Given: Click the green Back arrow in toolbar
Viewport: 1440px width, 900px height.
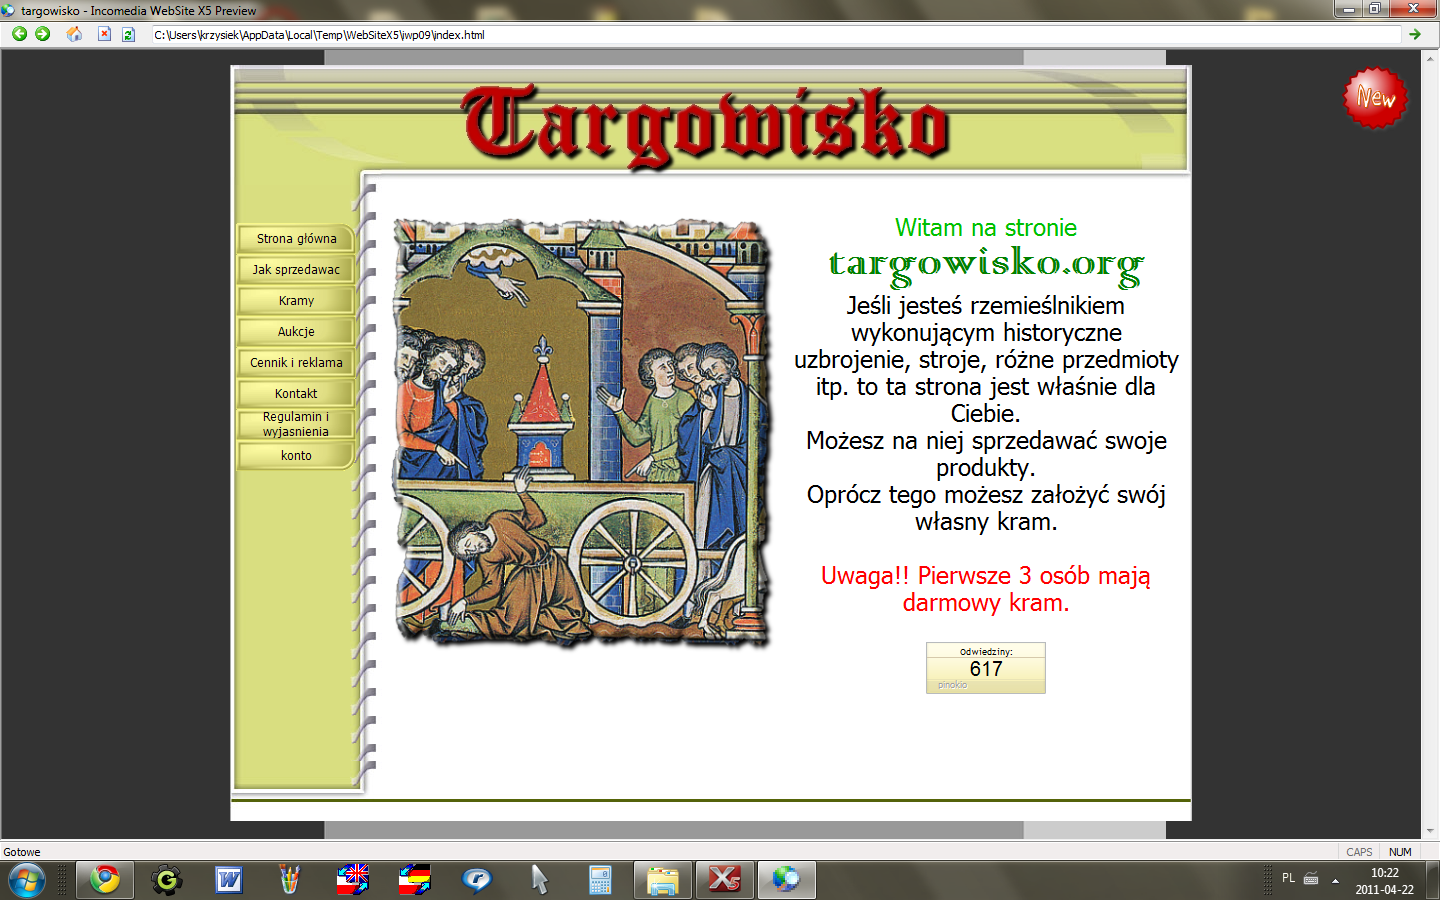Looking at the screenshot, I should coord(19,34).
